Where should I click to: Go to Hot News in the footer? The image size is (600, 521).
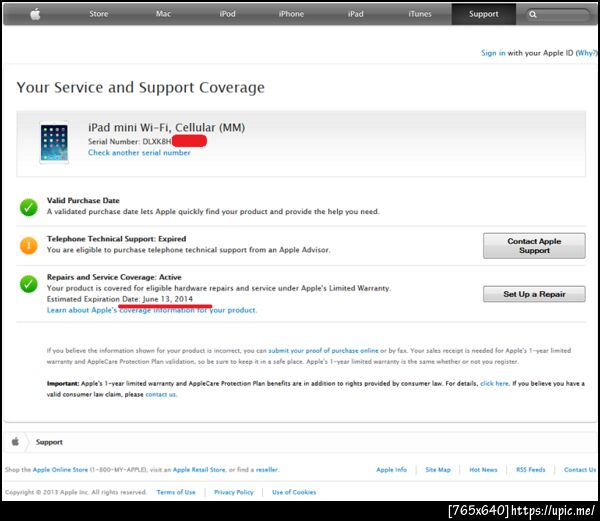coord(483,470)
